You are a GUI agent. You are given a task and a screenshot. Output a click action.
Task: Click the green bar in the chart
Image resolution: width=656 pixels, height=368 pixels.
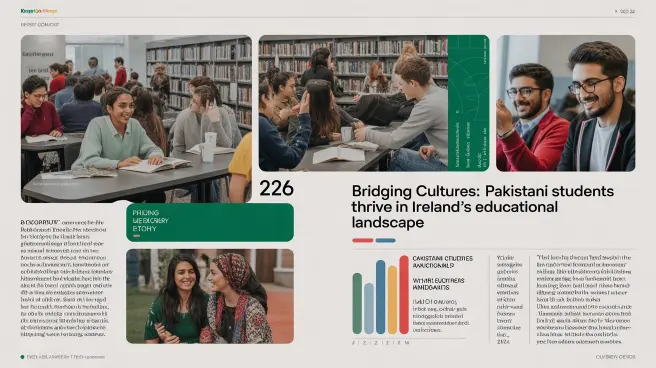(357, 304)
